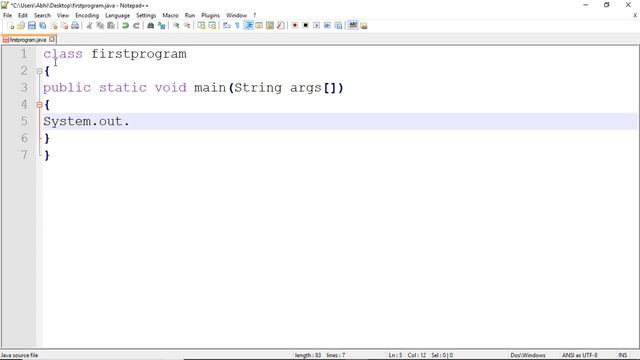
Task: Open Find with the binoculars icon
Action: (x=151, y=26)
